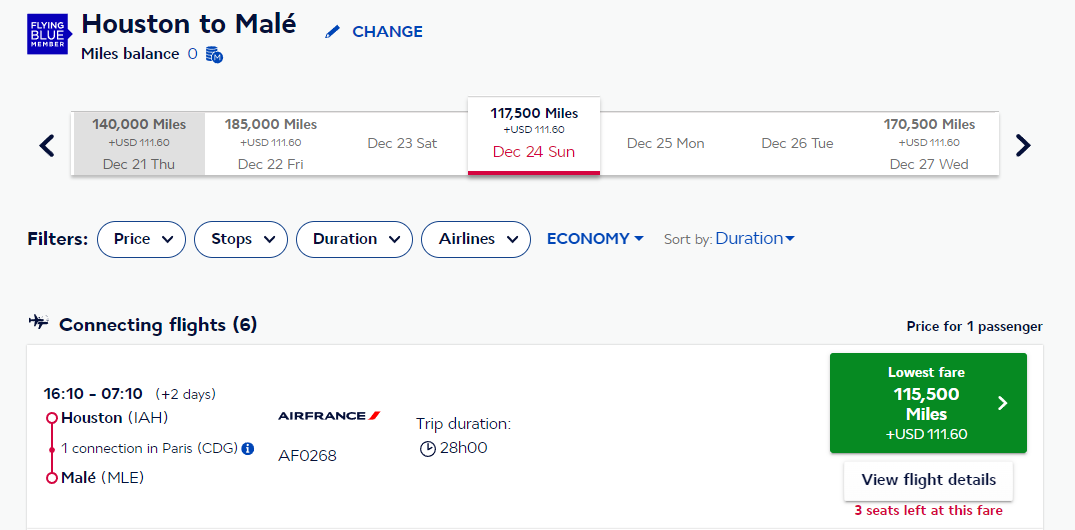Viewport: 1075px width, 530px height.
Task: Go to previous dates with left arrow
Action: pyautogui.click(x=47, y=145)
